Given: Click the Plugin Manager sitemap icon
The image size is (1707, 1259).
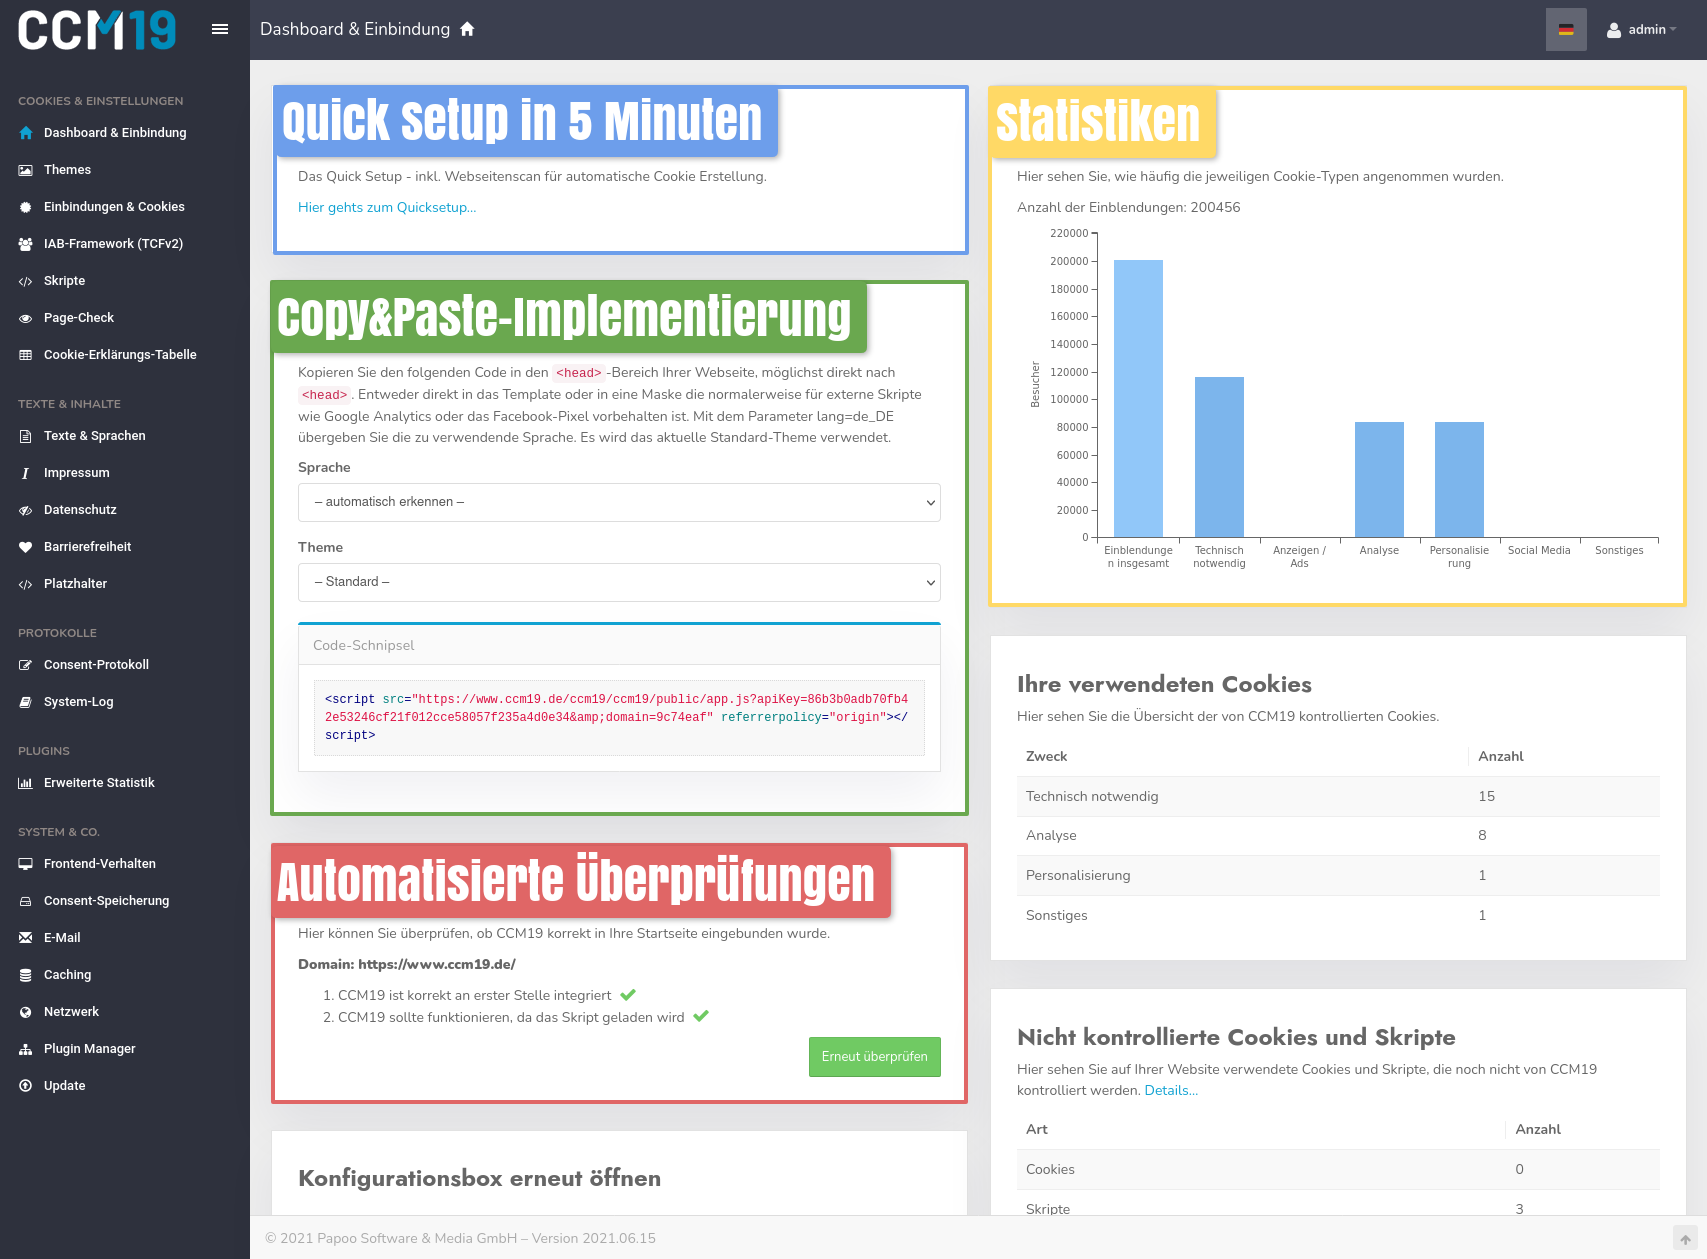Looking at the screenshot, I should (26, 1049).
